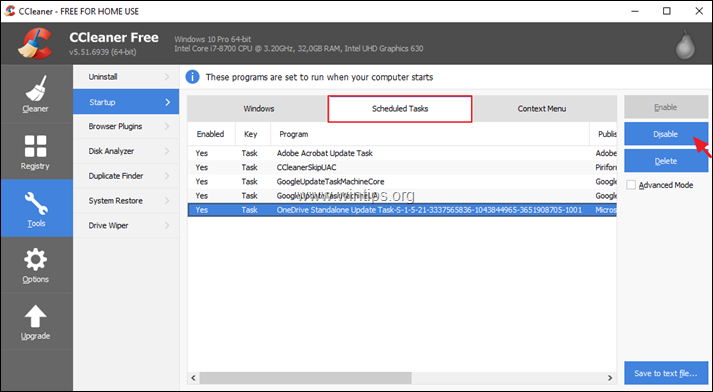Screen dimensions: 713x392
Task: Open System Restore page
Action: 126,201
